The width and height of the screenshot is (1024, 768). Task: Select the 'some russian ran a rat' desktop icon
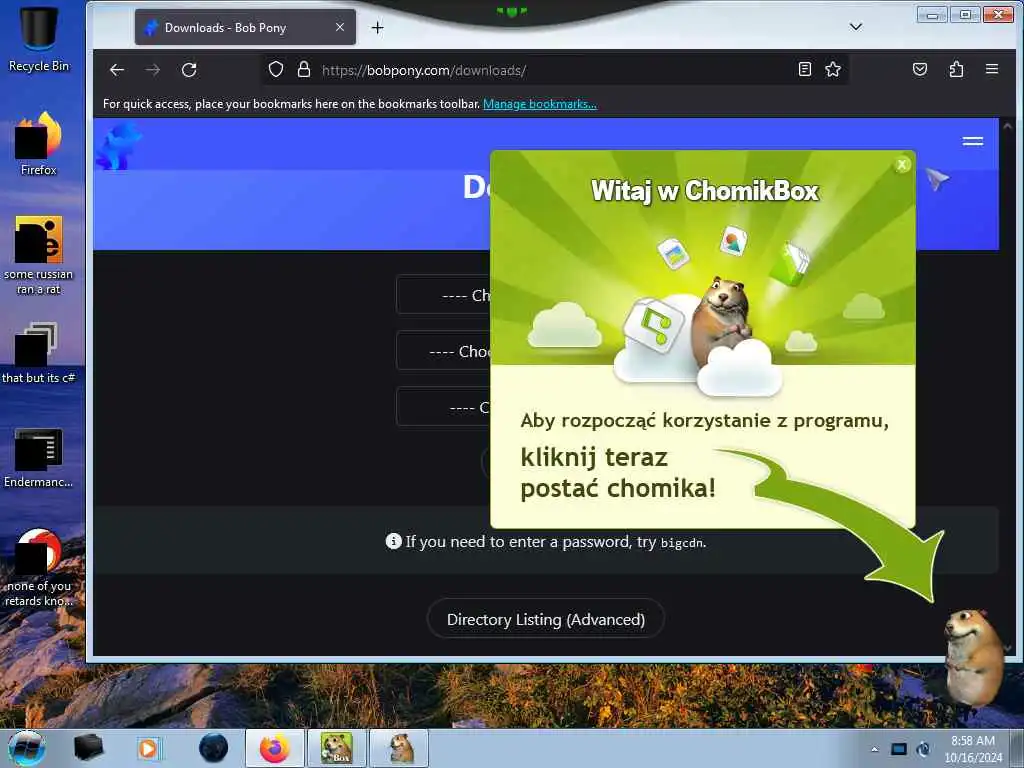(x=39, y=255)
